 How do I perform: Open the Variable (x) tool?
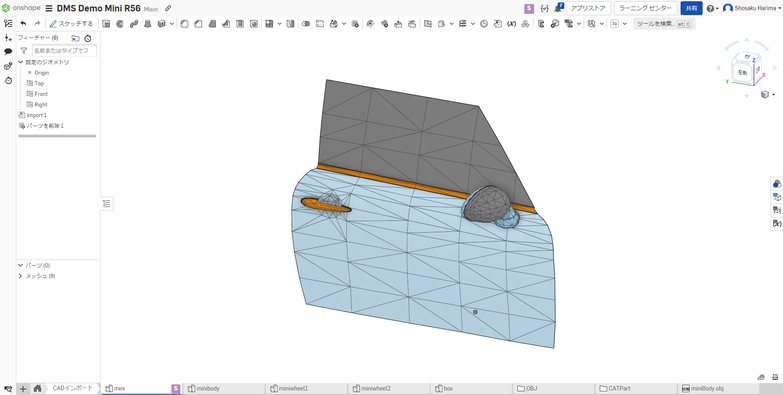tap(511, 23)
